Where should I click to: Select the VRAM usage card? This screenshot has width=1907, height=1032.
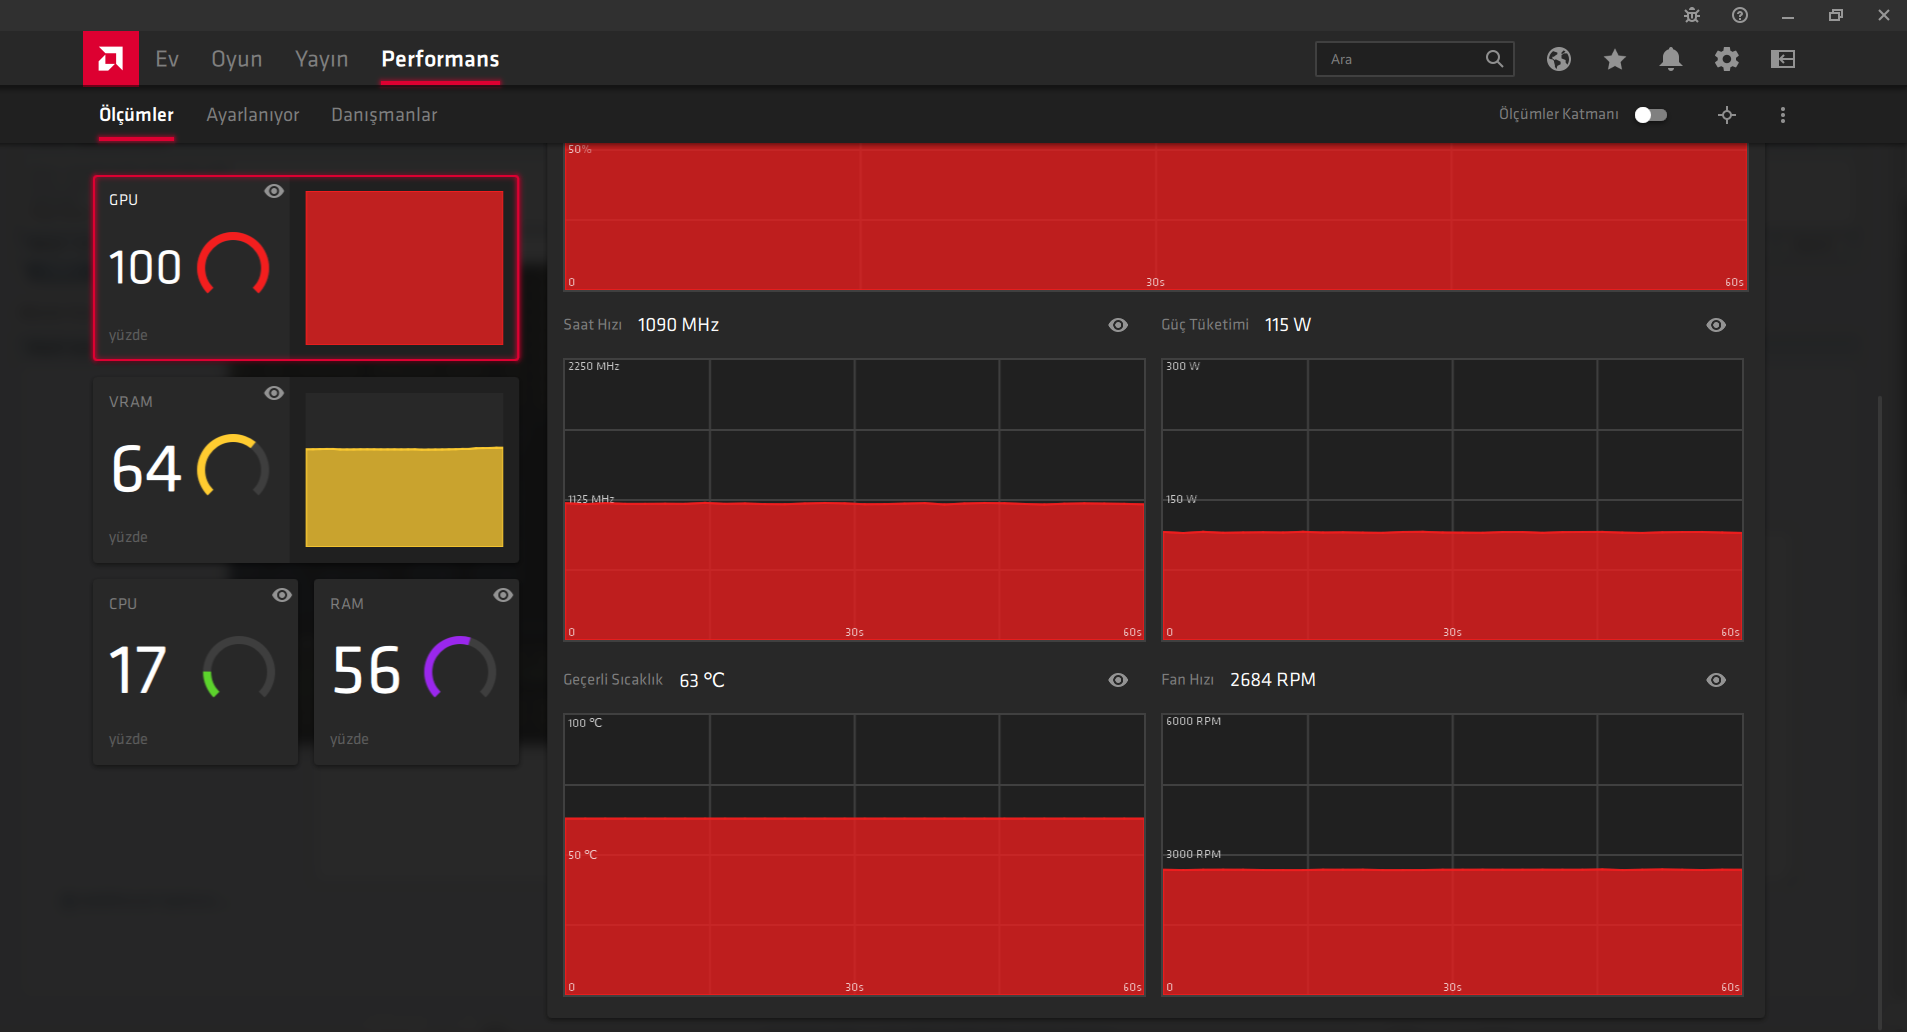(x=306, y=470)
